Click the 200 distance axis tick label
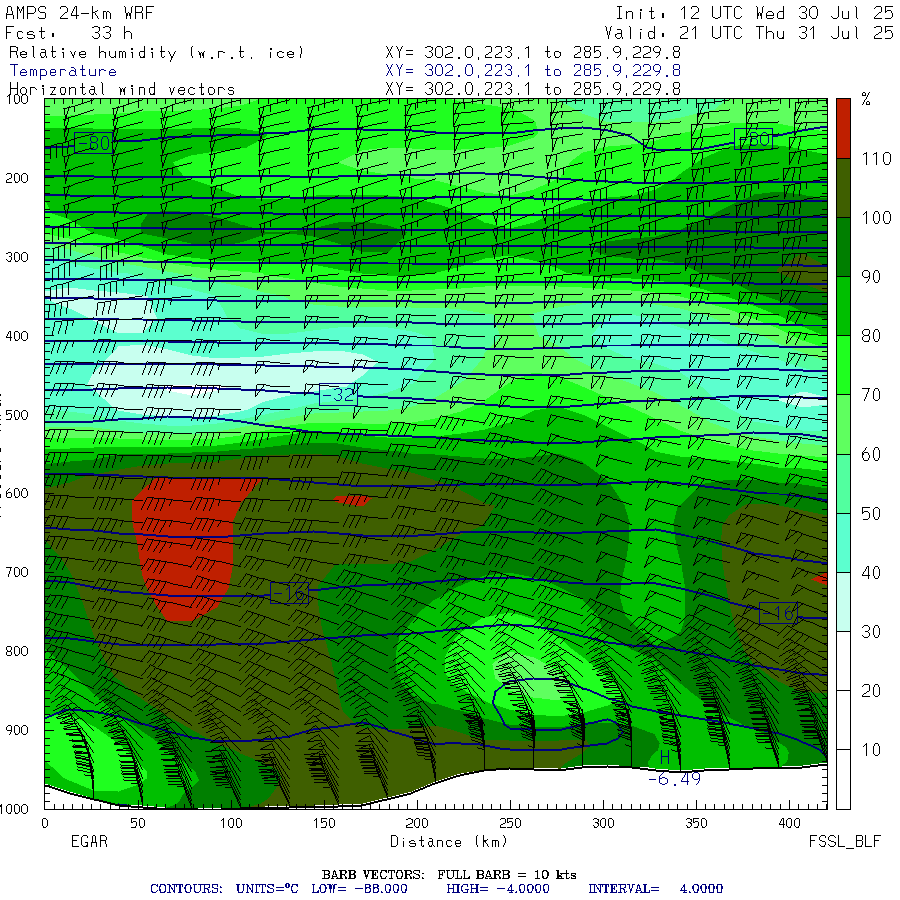Image resolution: width=900 pixels, height=900 pixels. click(417, 823)
